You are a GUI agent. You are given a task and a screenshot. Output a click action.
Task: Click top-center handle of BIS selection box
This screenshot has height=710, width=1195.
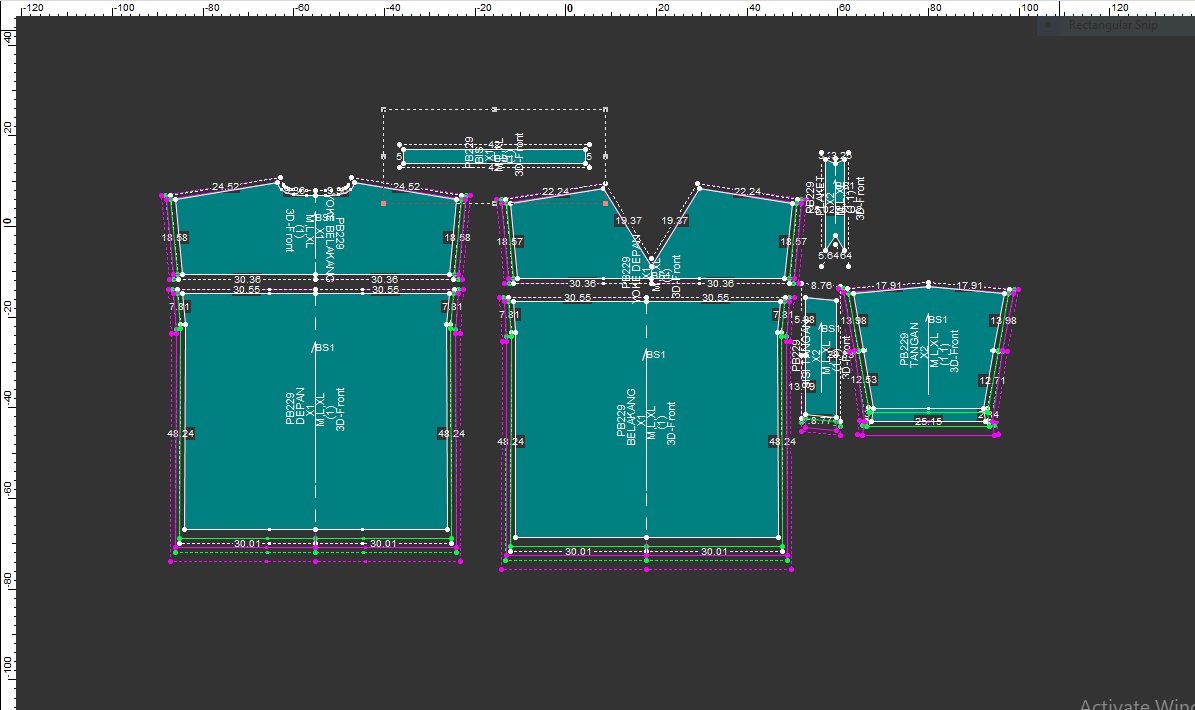point(495,109)
